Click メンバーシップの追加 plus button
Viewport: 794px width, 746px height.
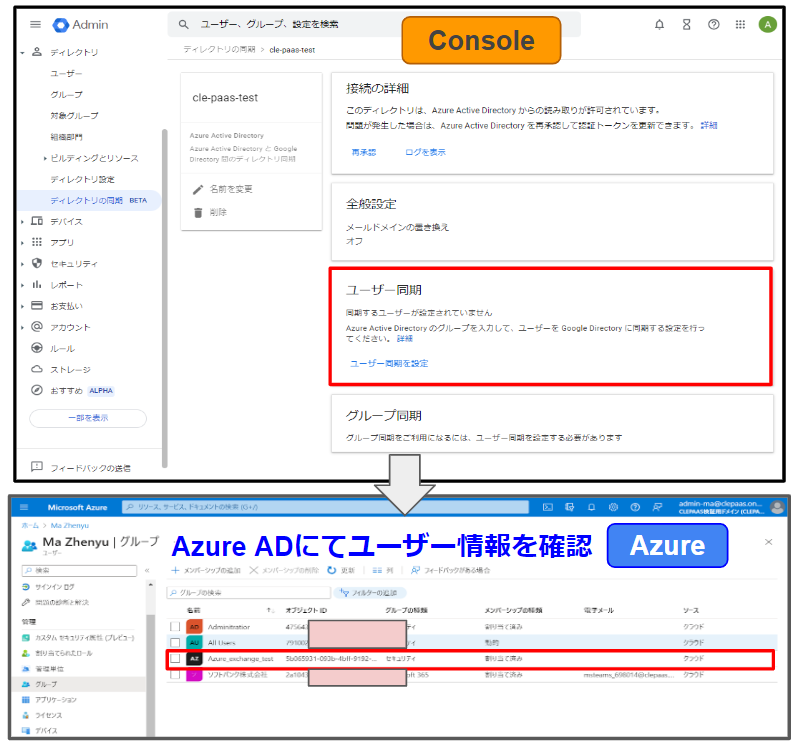click(x=206, y=570)
